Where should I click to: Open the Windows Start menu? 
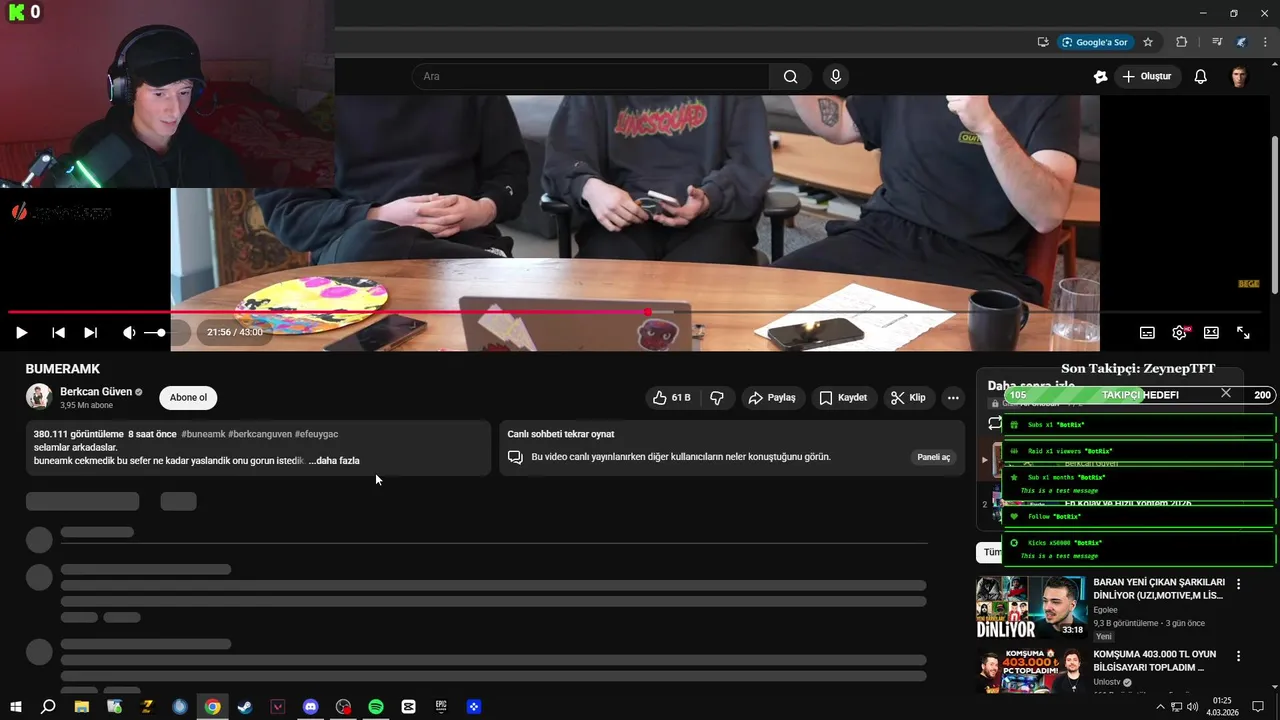[15, 707]
